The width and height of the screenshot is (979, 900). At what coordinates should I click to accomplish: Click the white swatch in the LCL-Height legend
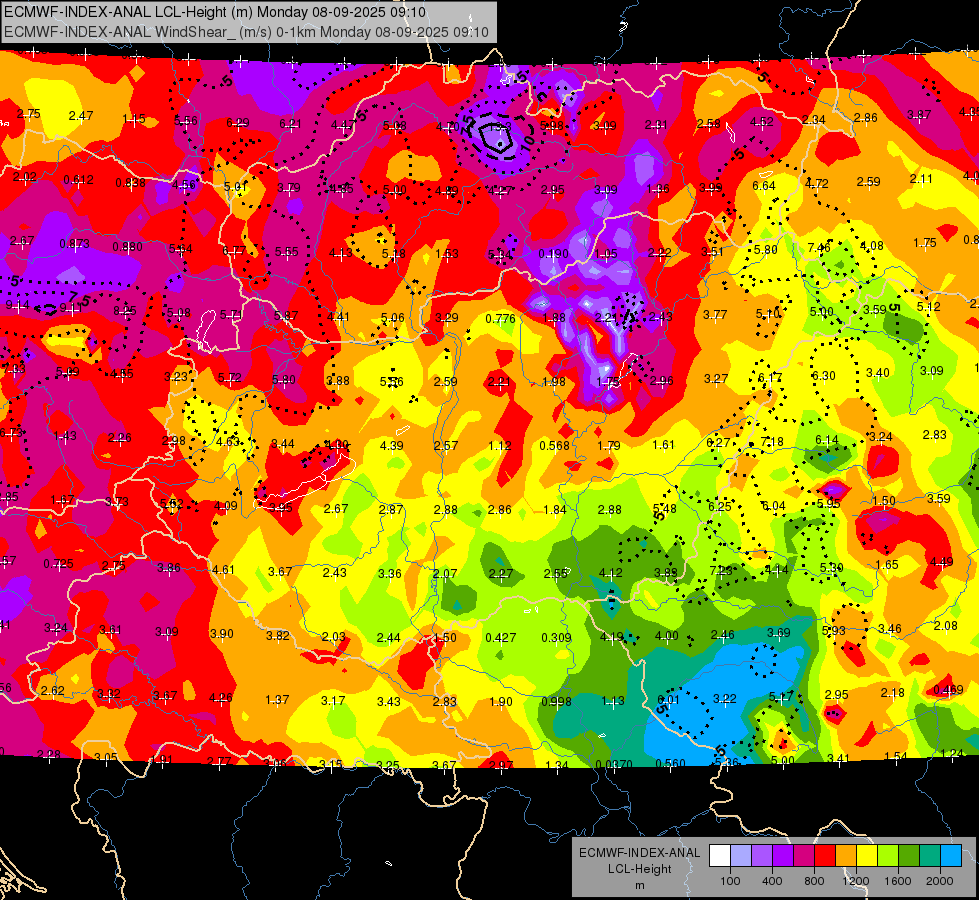720,856
